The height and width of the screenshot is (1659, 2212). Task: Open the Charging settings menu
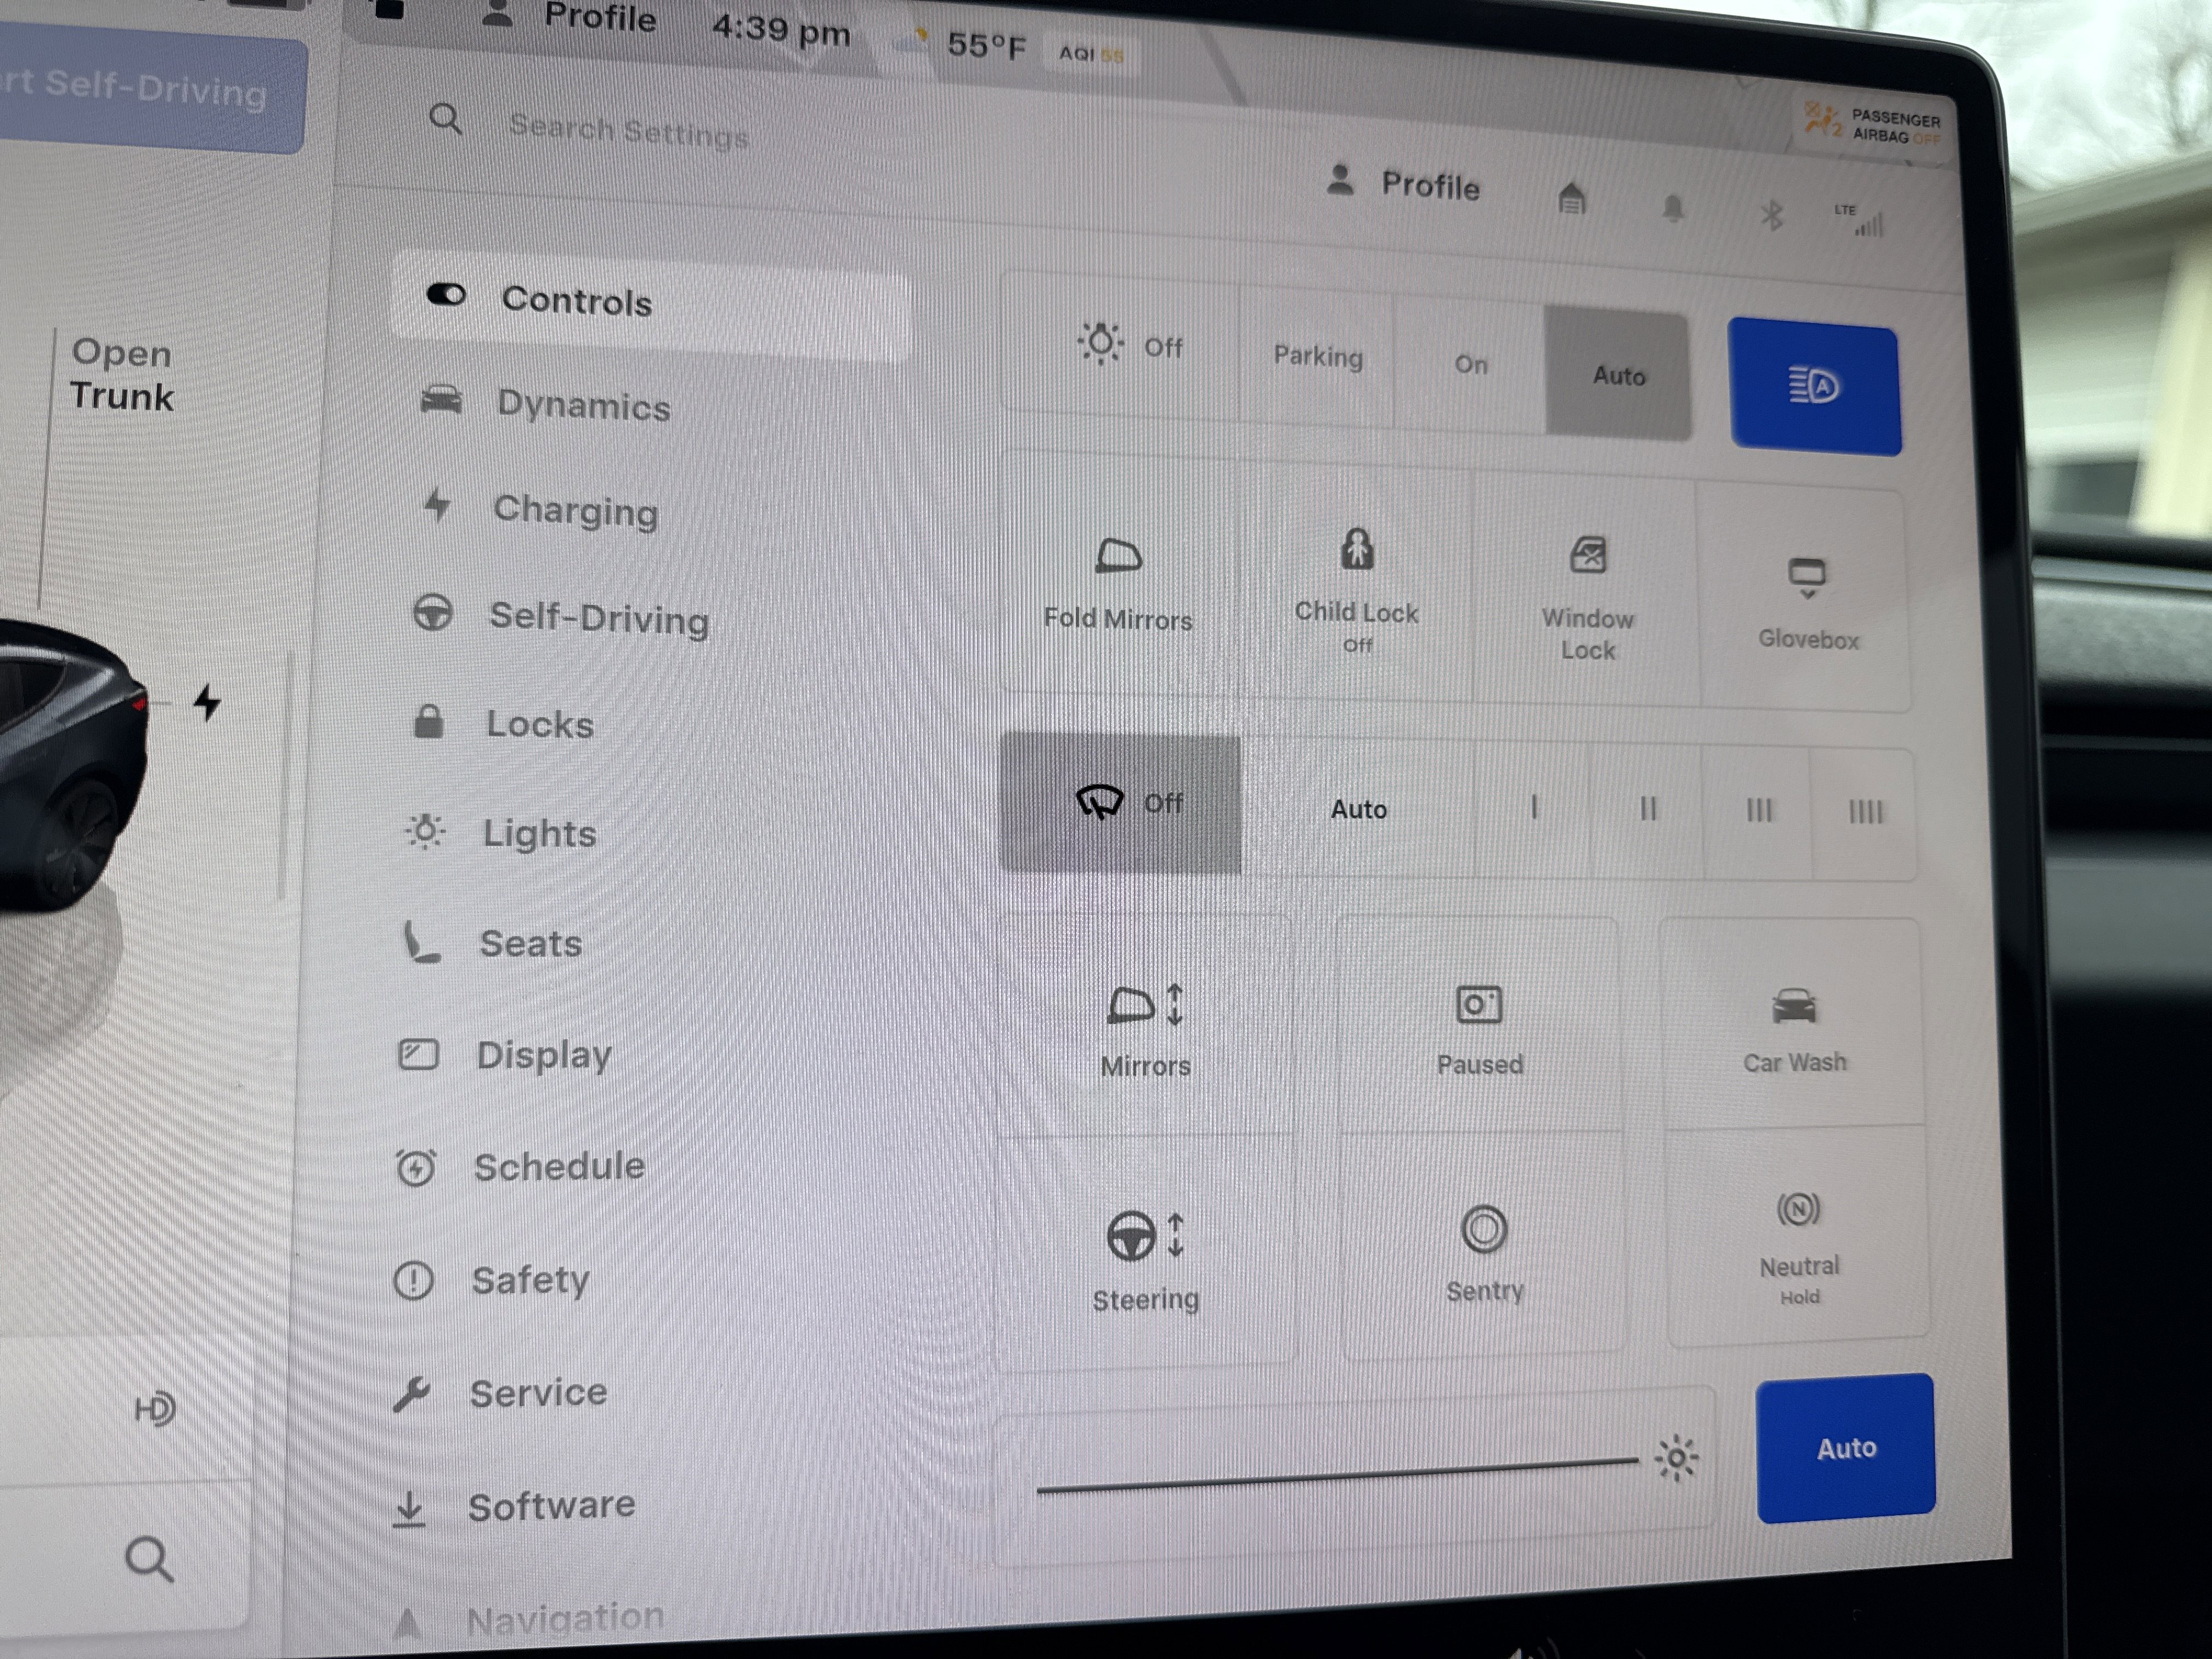[574, 510]
